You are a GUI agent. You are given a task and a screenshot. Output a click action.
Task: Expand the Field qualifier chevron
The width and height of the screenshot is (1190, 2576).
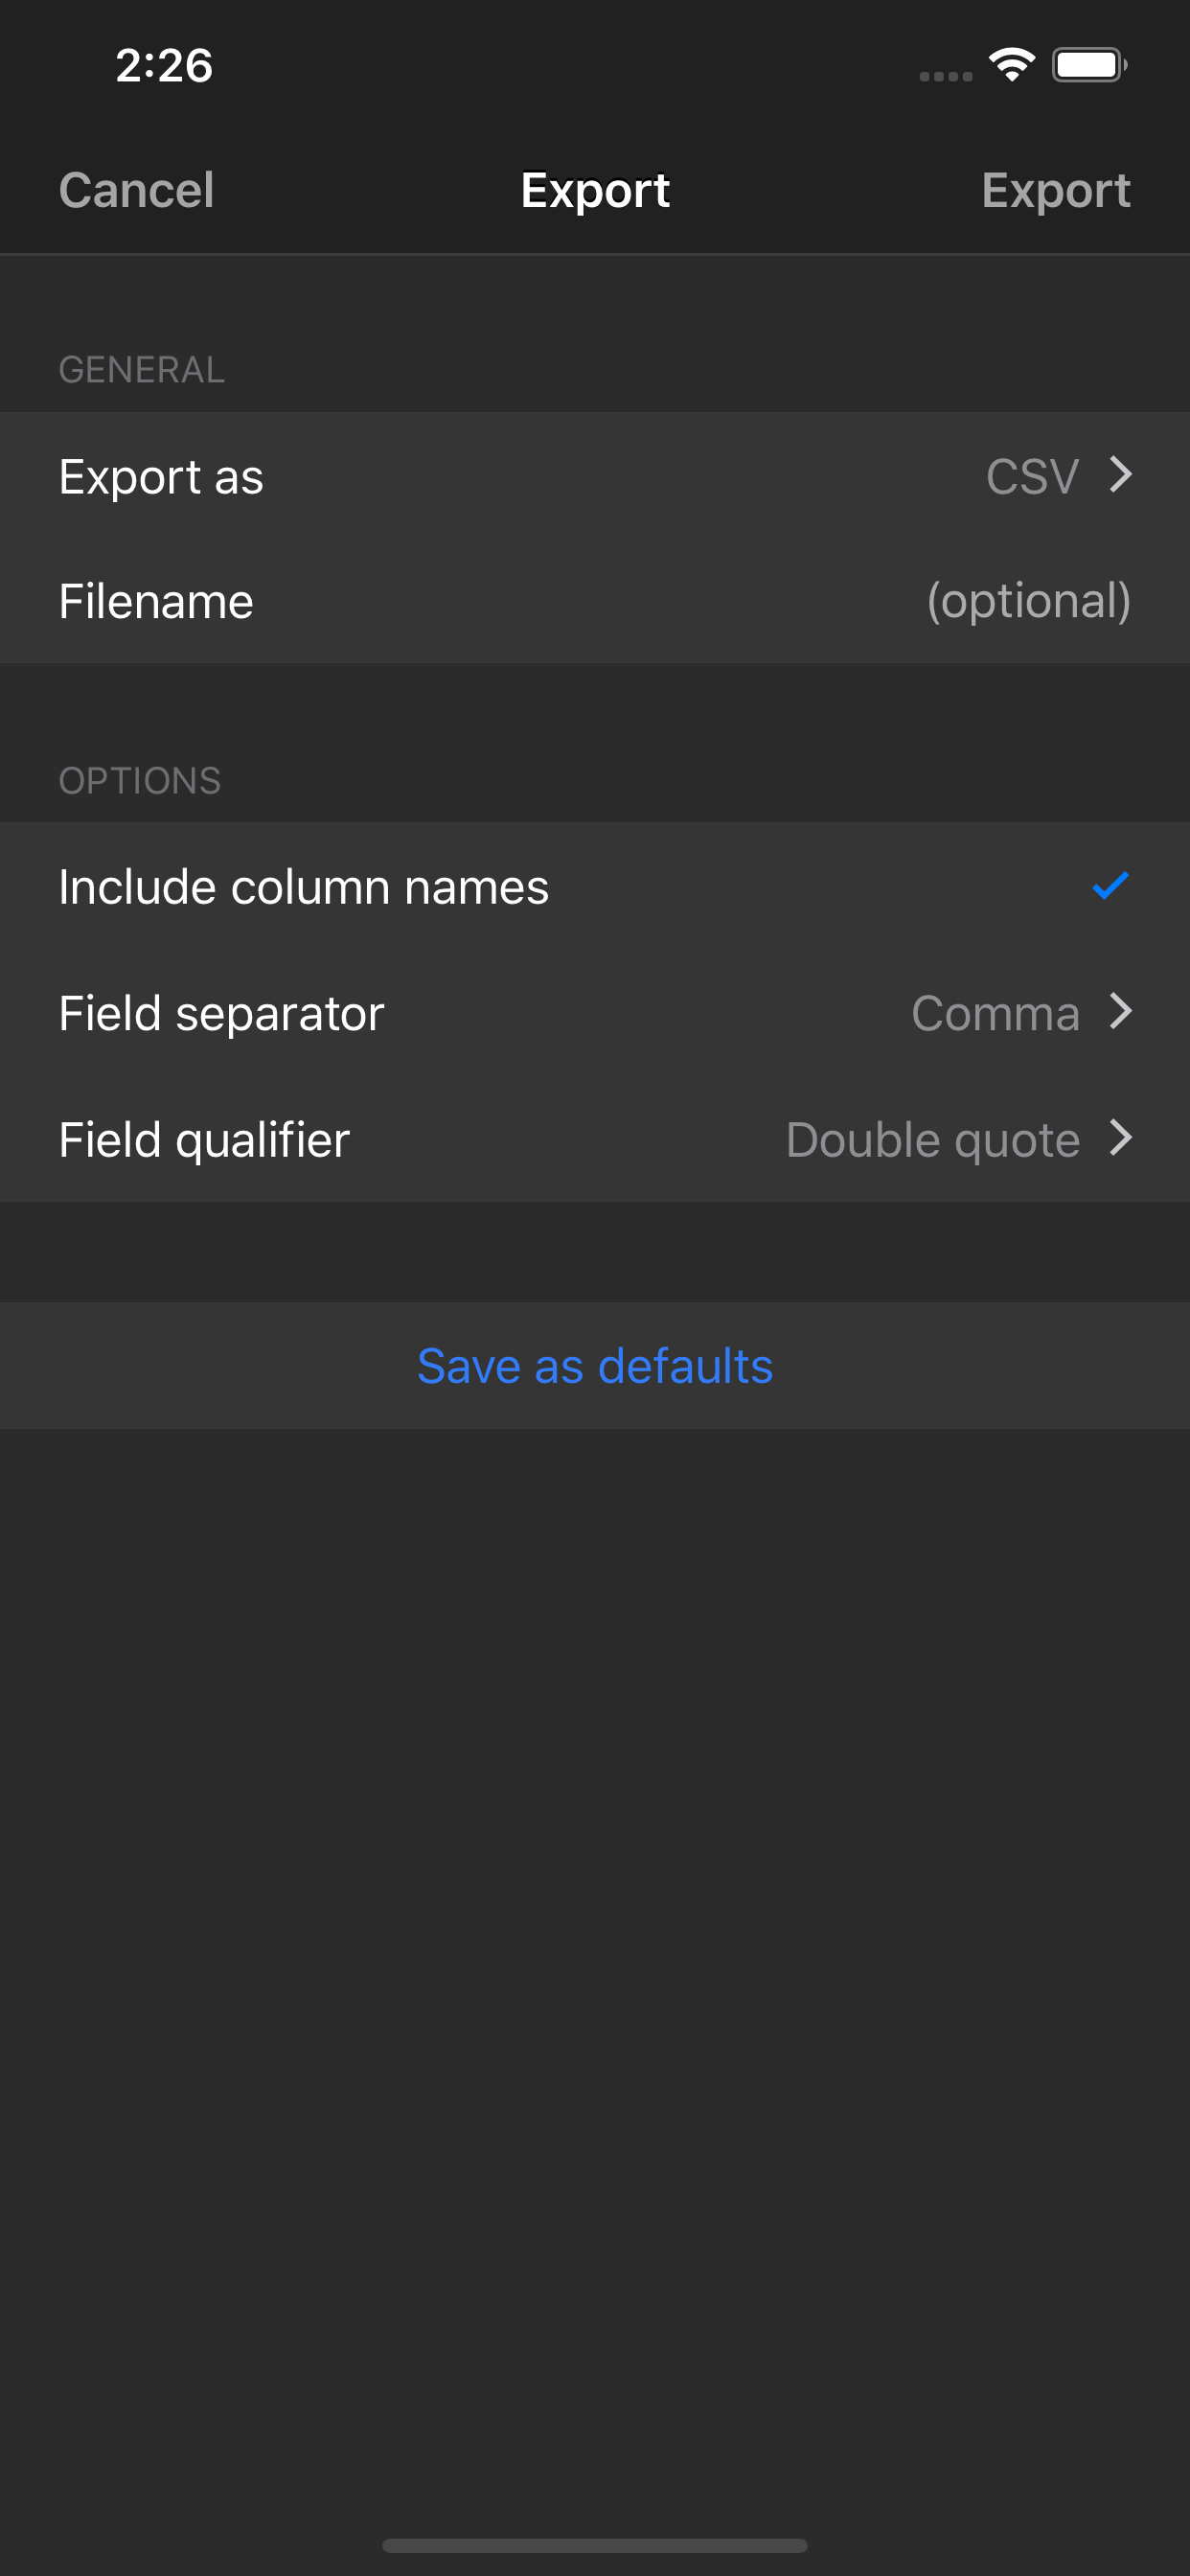[x=1121, y=1138]
